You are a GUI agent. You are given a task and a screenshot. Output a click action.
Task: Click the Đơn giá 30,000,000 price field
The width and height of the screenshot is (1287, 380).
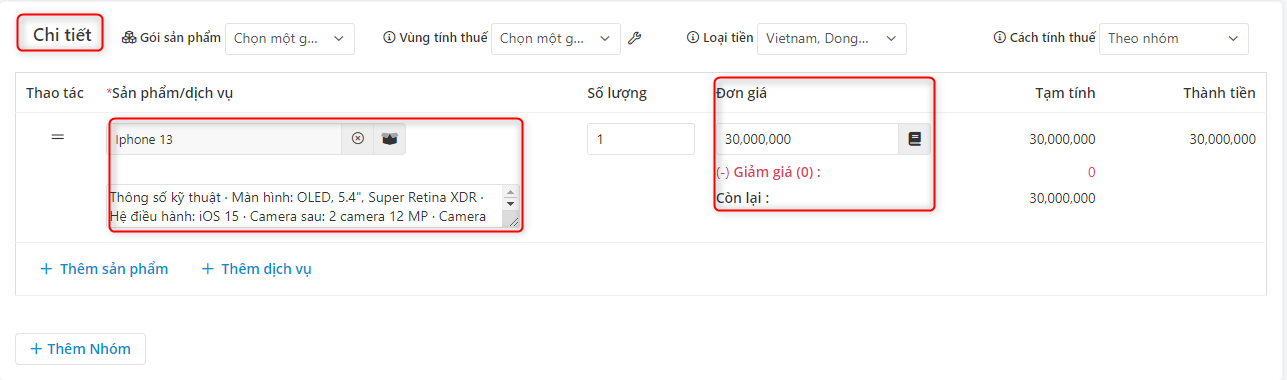(807, 139)
